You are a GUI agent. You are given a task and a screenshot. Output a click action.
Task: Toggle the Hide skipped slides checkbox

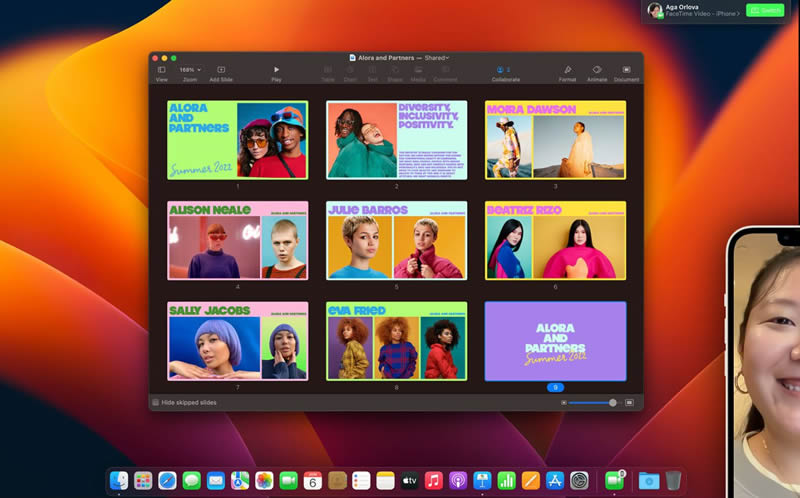click(156, 403)
